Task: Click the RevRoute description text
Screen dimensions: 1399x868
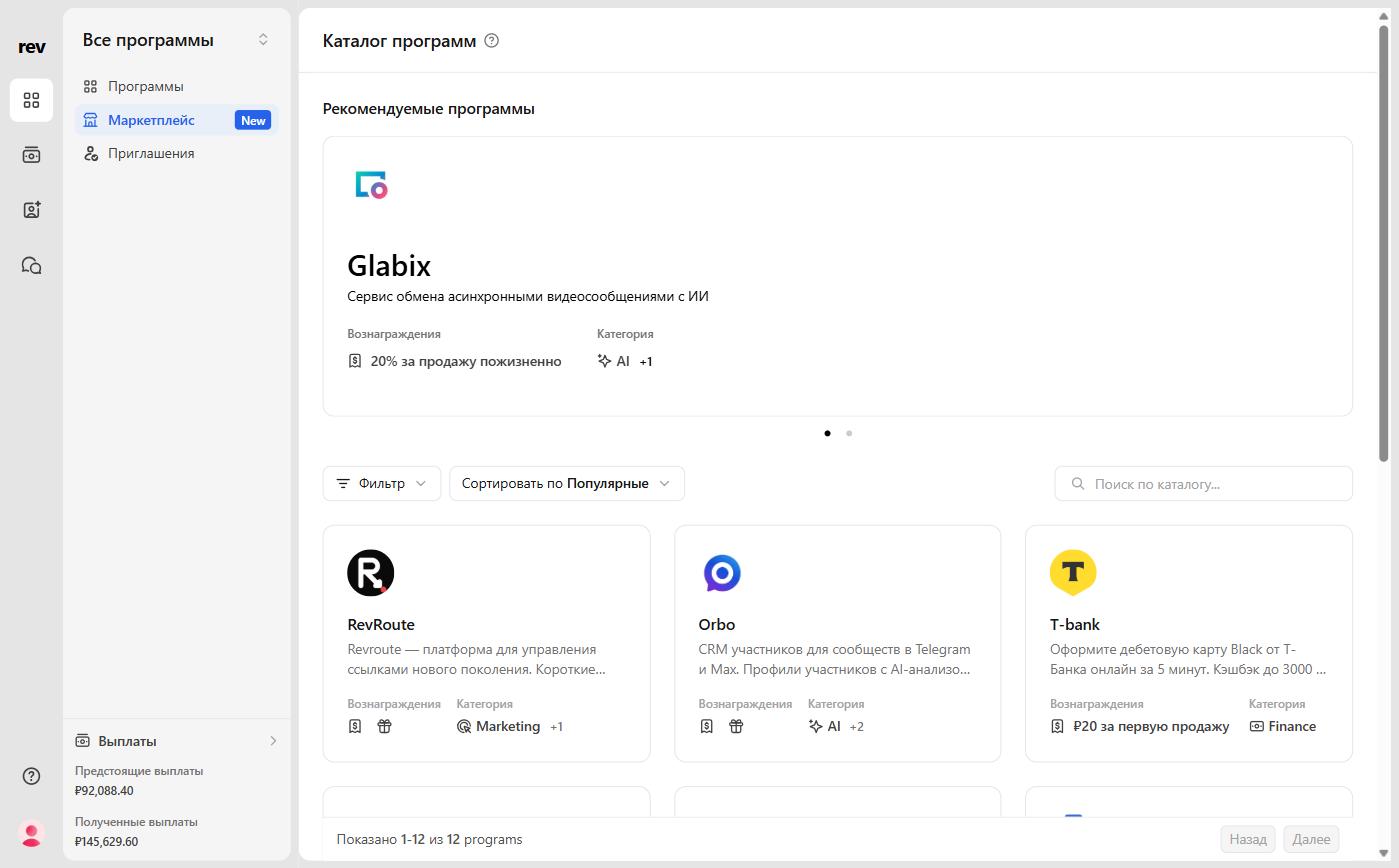Action: coord(476,660)
